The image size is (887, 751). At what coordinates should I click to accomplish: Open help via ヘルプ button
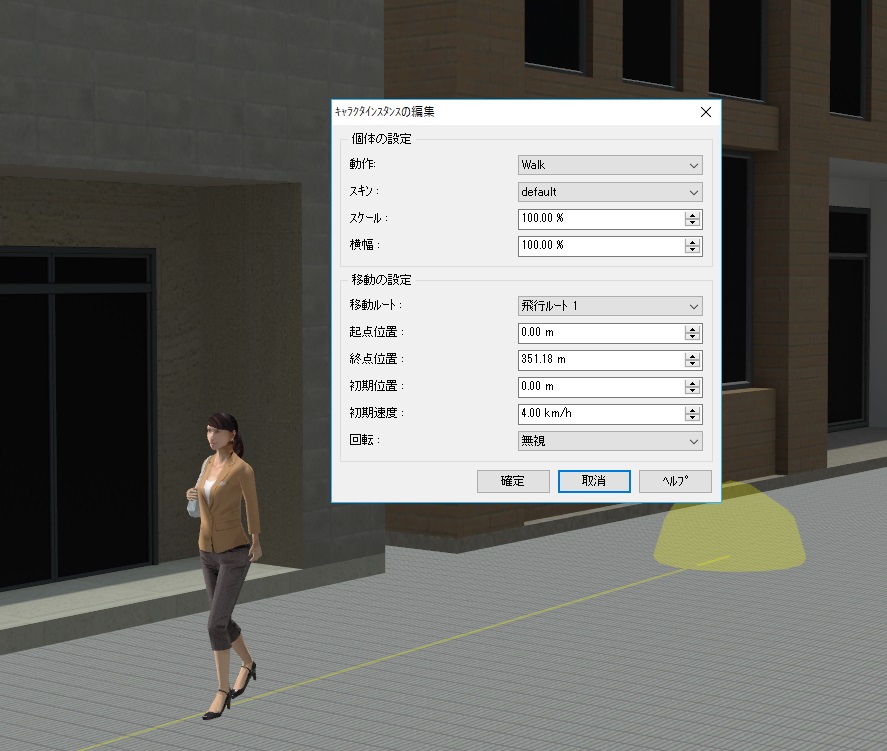[675, 481]
